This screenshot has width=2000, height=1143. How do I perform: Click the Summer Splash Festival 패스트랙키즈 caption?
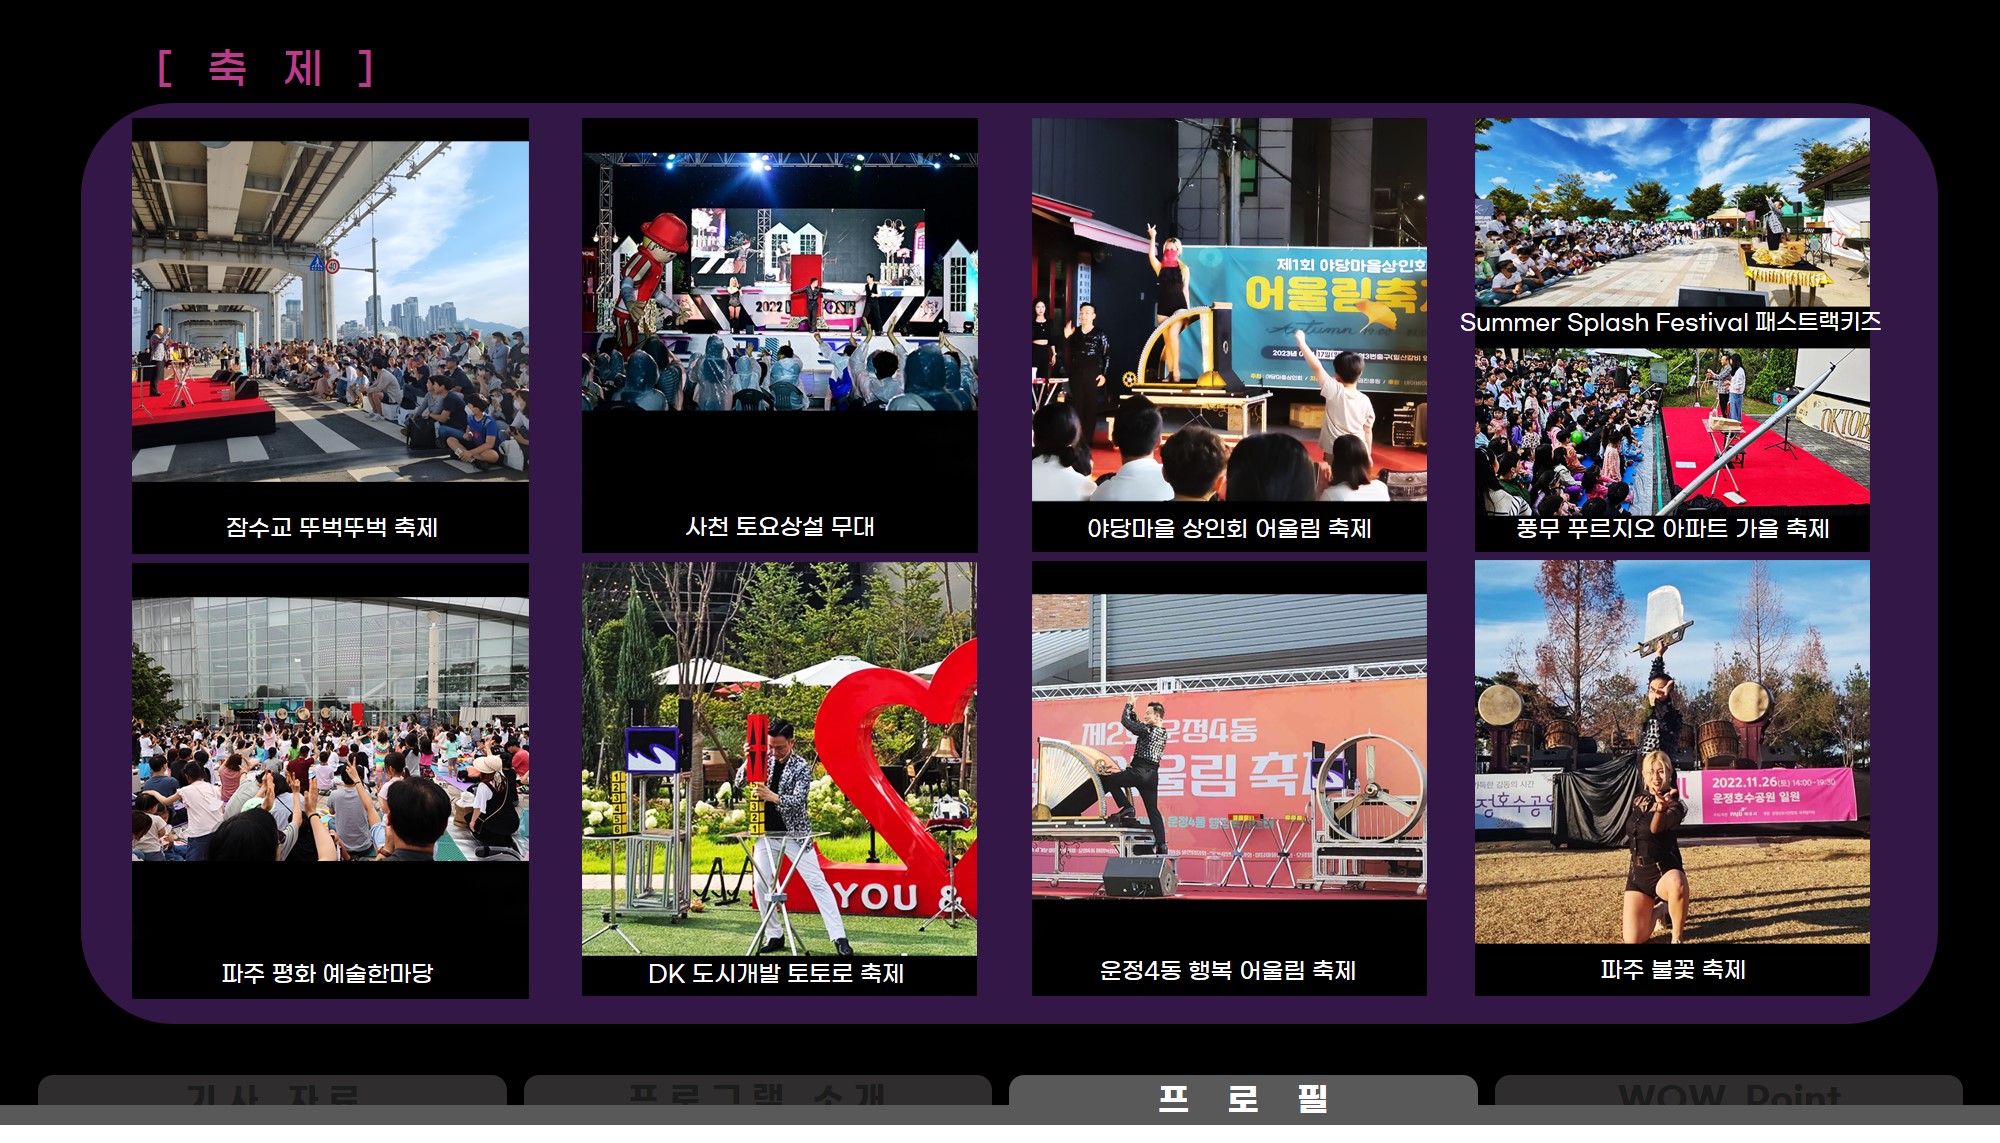tap(1670, 322)
